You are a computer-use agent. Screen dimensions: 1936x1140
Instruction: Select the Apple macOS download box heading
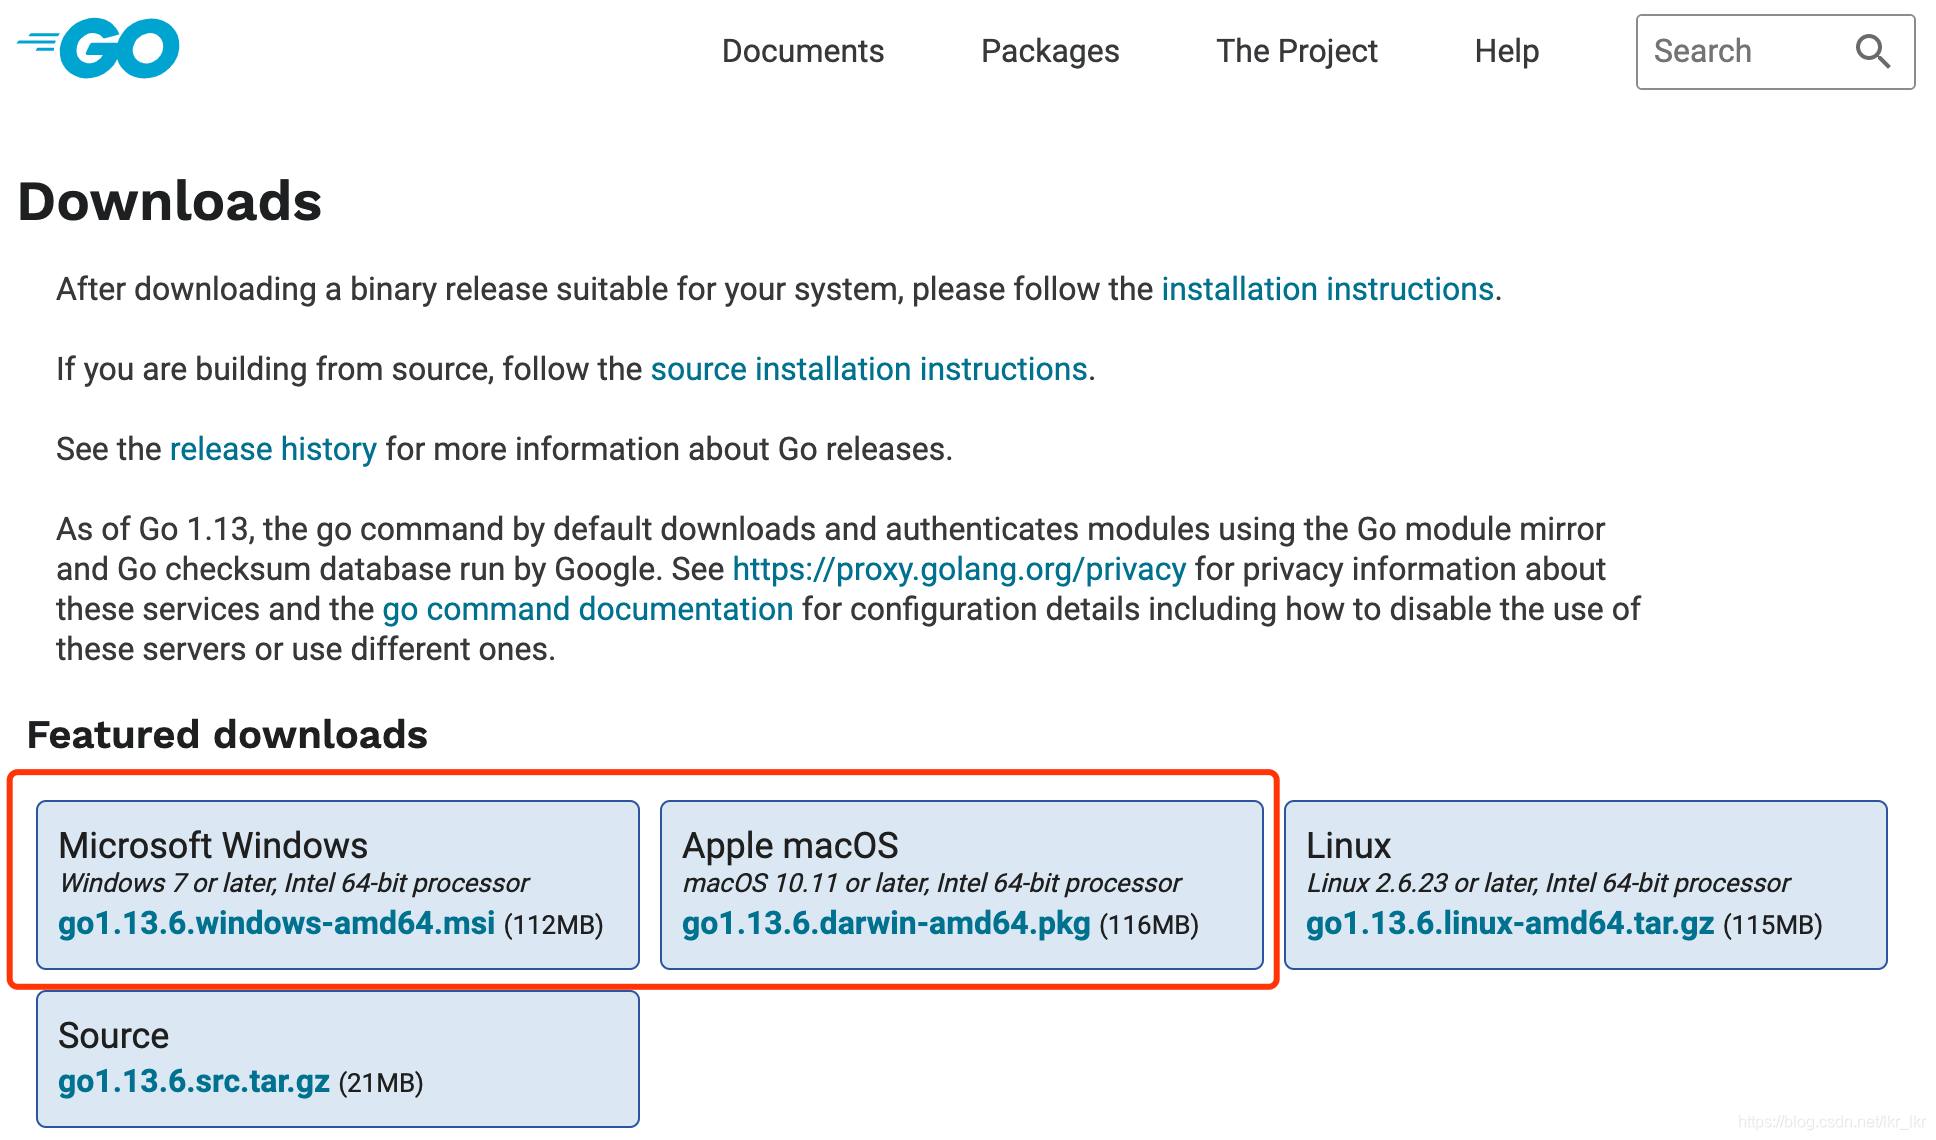click(x=790, y=846)
